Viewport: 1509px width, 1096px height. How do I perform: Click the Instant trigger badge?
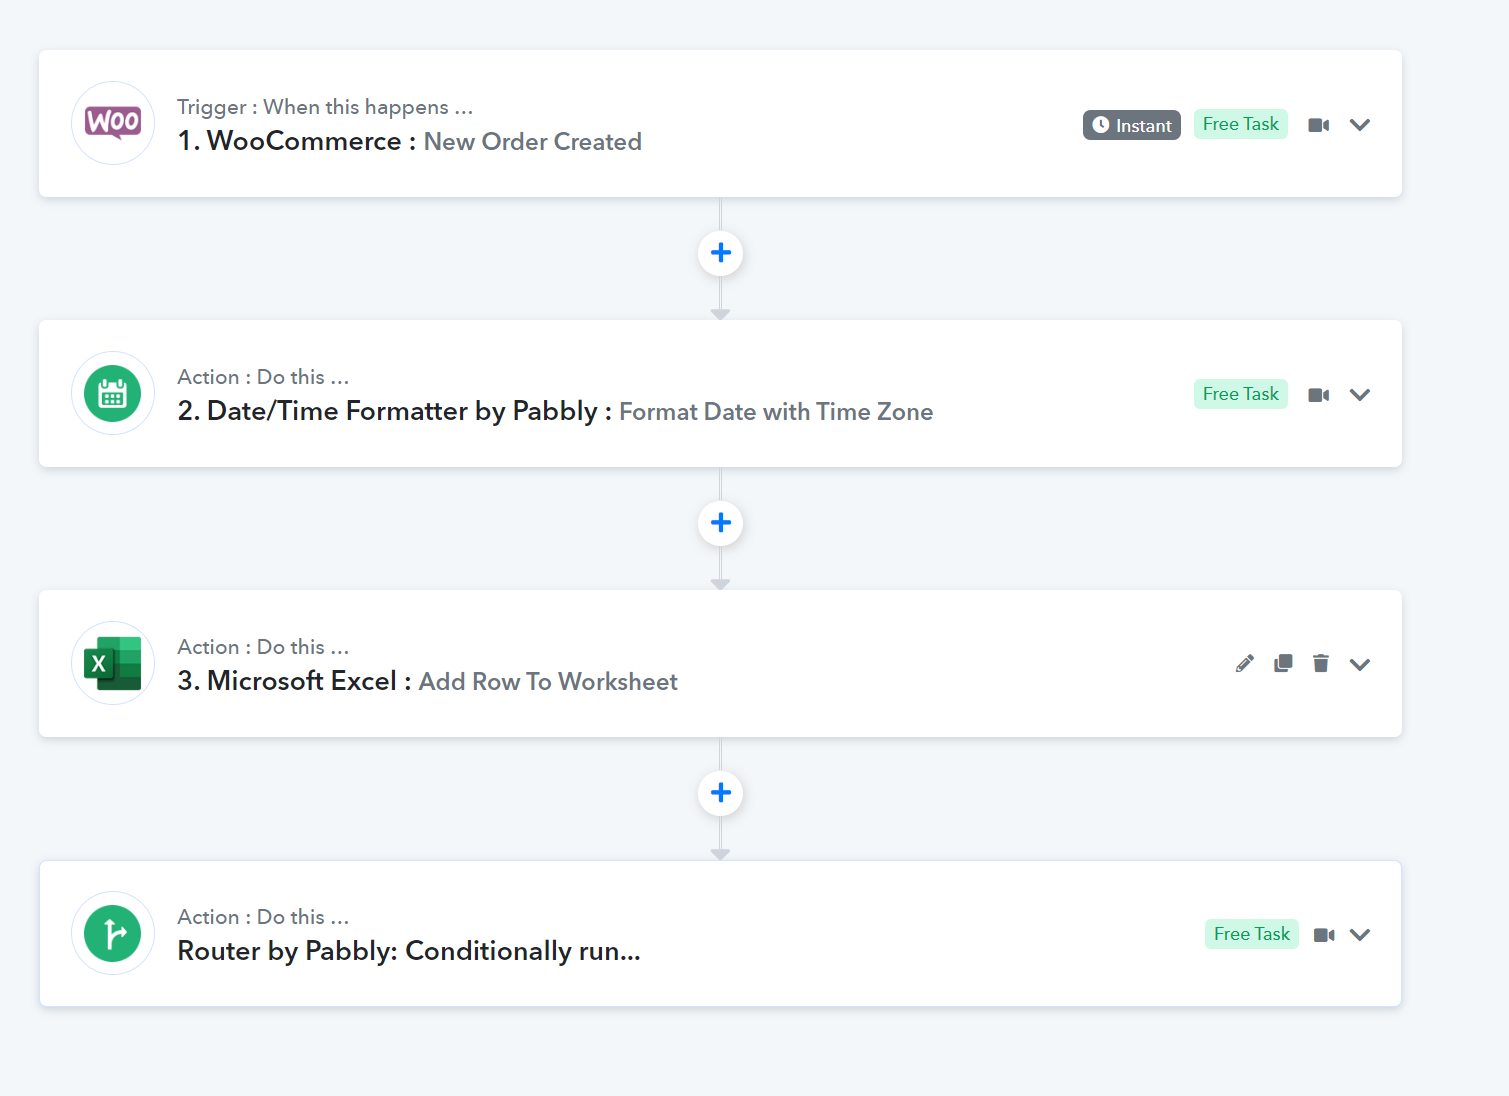pos(1132,125)
